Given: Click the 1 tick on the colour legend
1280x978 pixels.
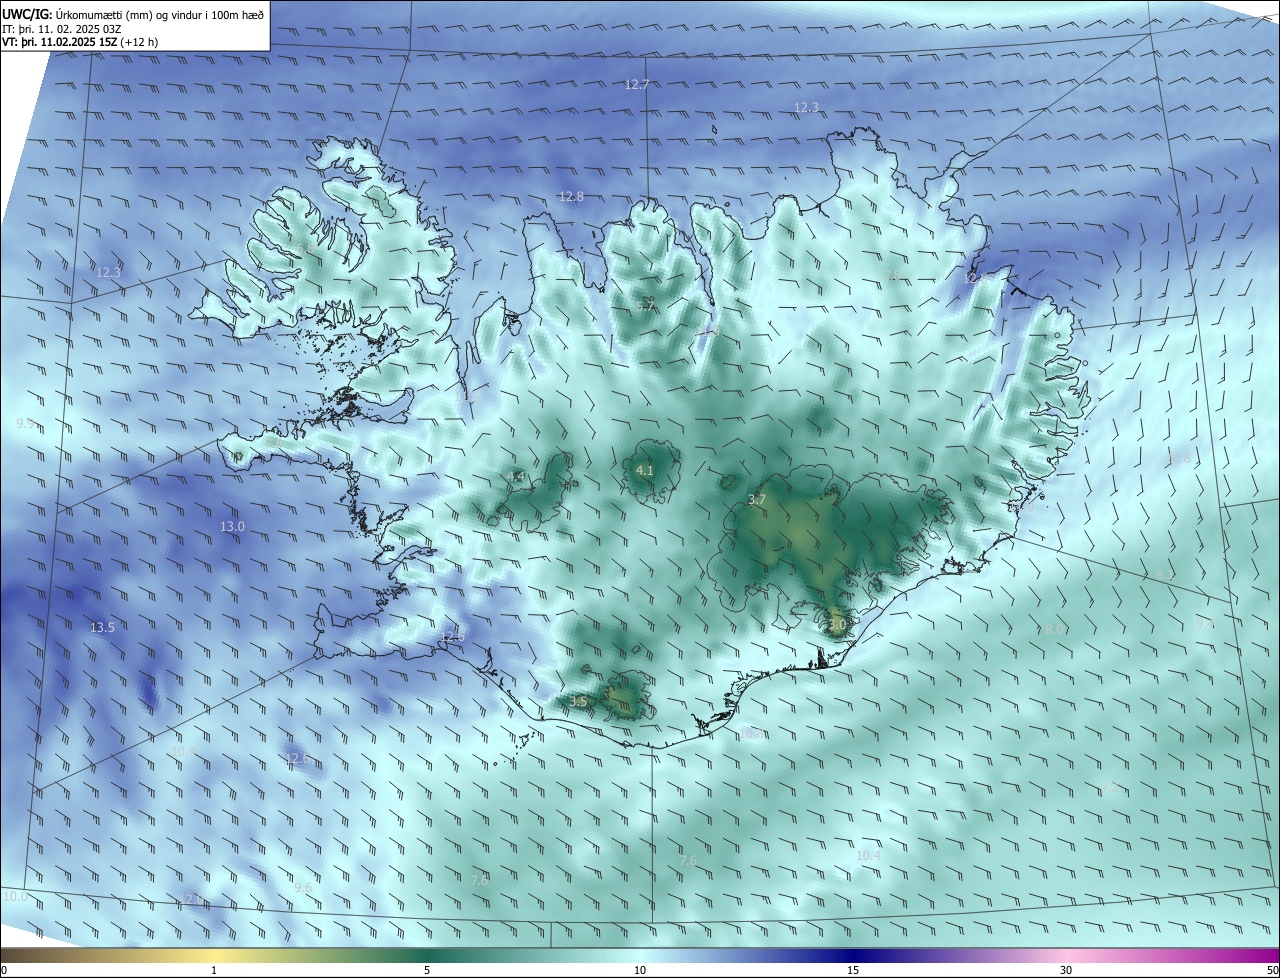Looking at the screenshot, I should [214, 971].
